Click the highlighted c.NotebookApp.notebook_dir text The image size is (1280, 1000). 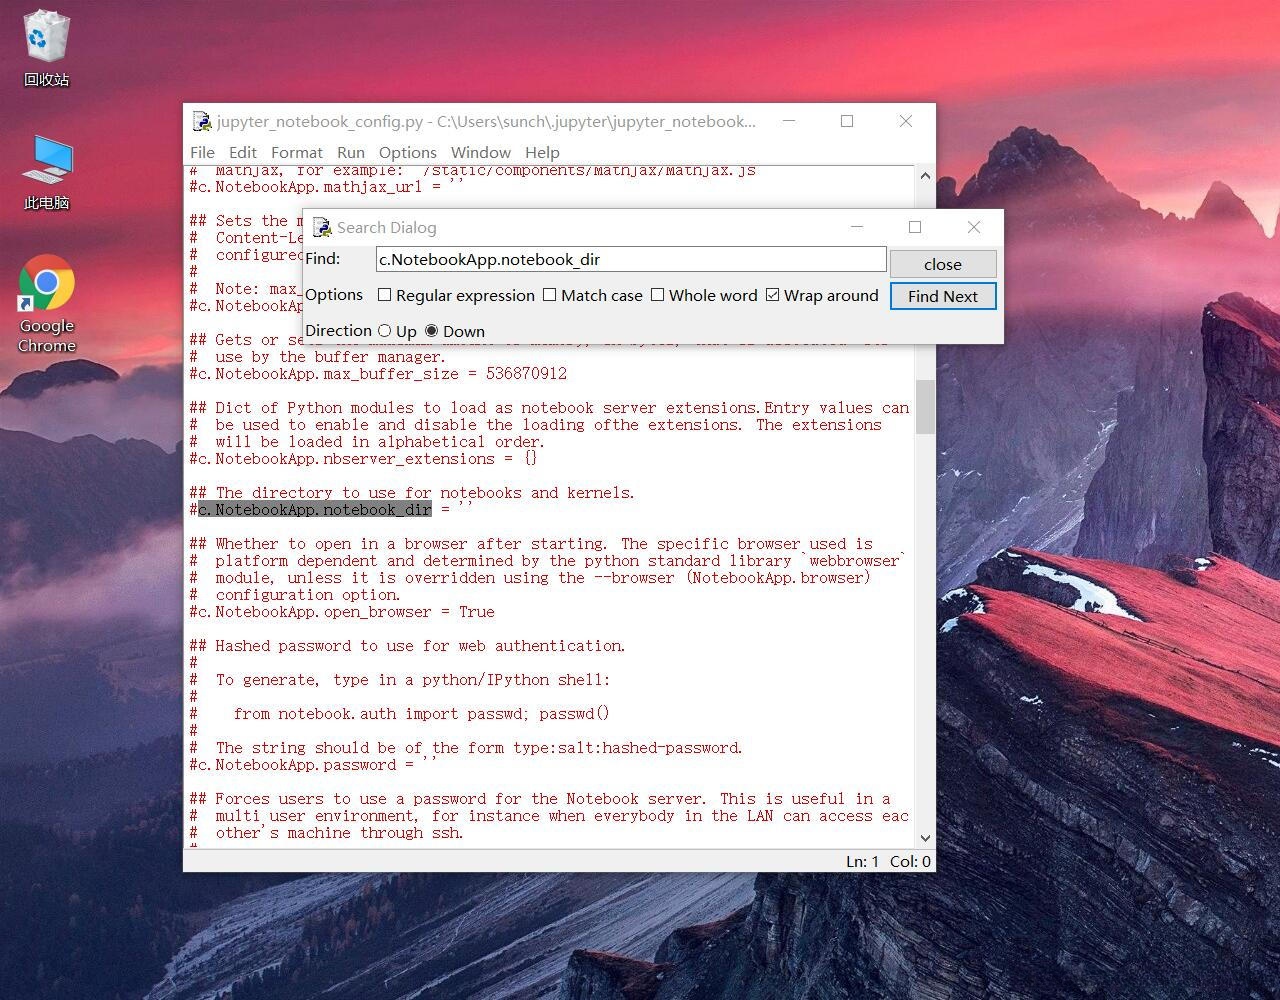click(x=315, y=510)
